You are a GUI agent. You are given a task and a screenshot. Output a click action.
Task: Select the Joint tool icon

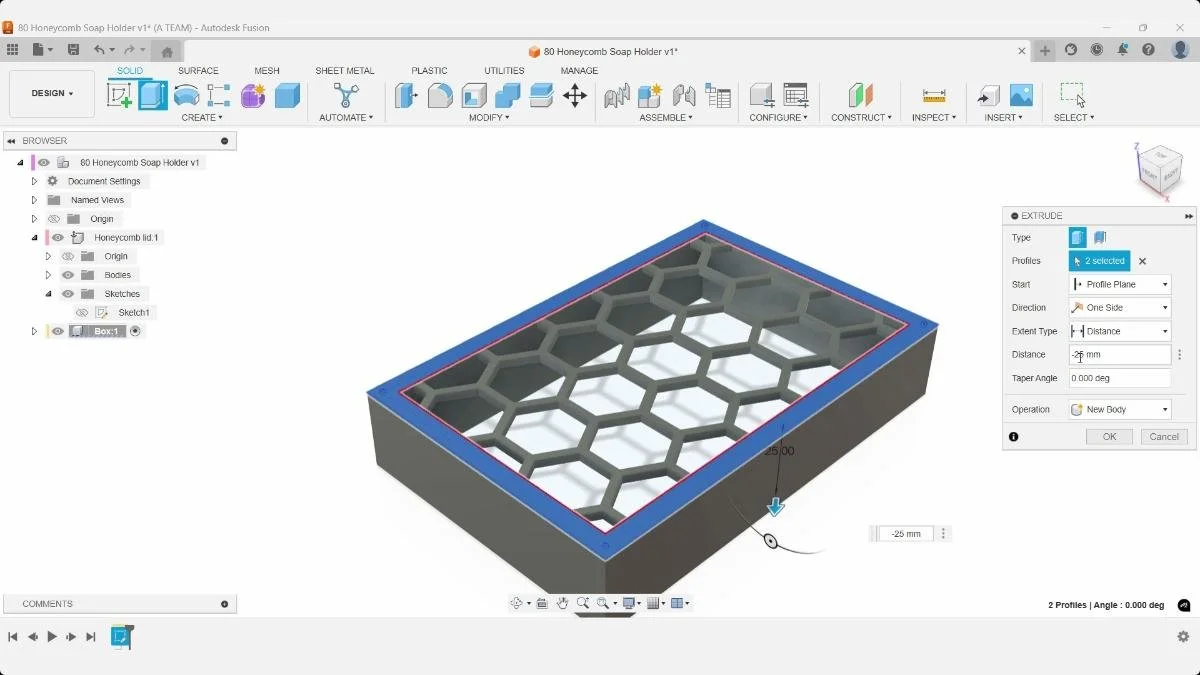[x=684, y=95]
